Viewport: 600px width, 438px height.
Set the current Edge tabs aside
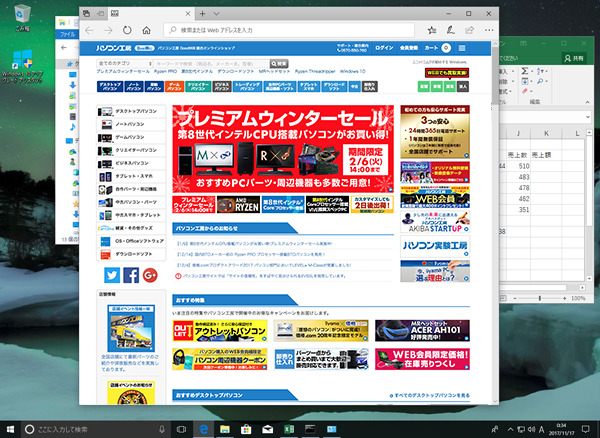(x=100, y=14)
